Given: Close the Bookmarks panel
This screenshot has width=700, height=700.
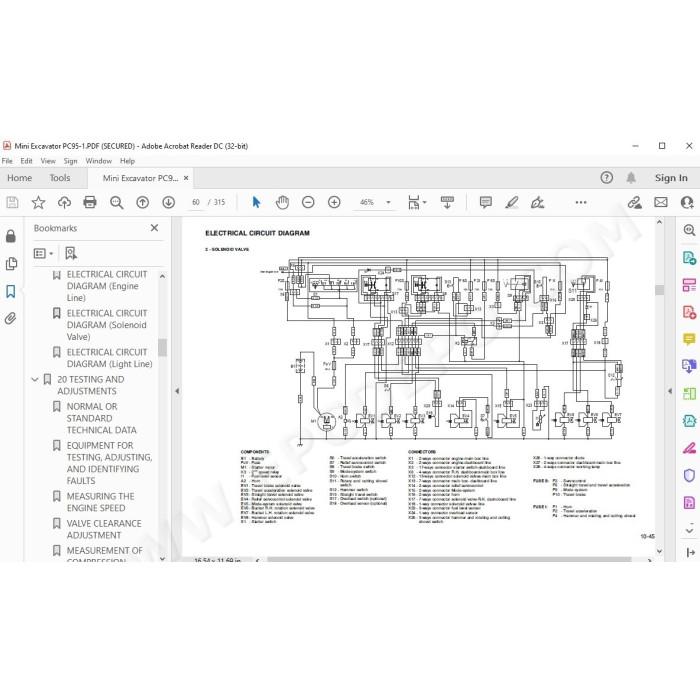Looking at the screenshot, I should (x=154, y=228).
